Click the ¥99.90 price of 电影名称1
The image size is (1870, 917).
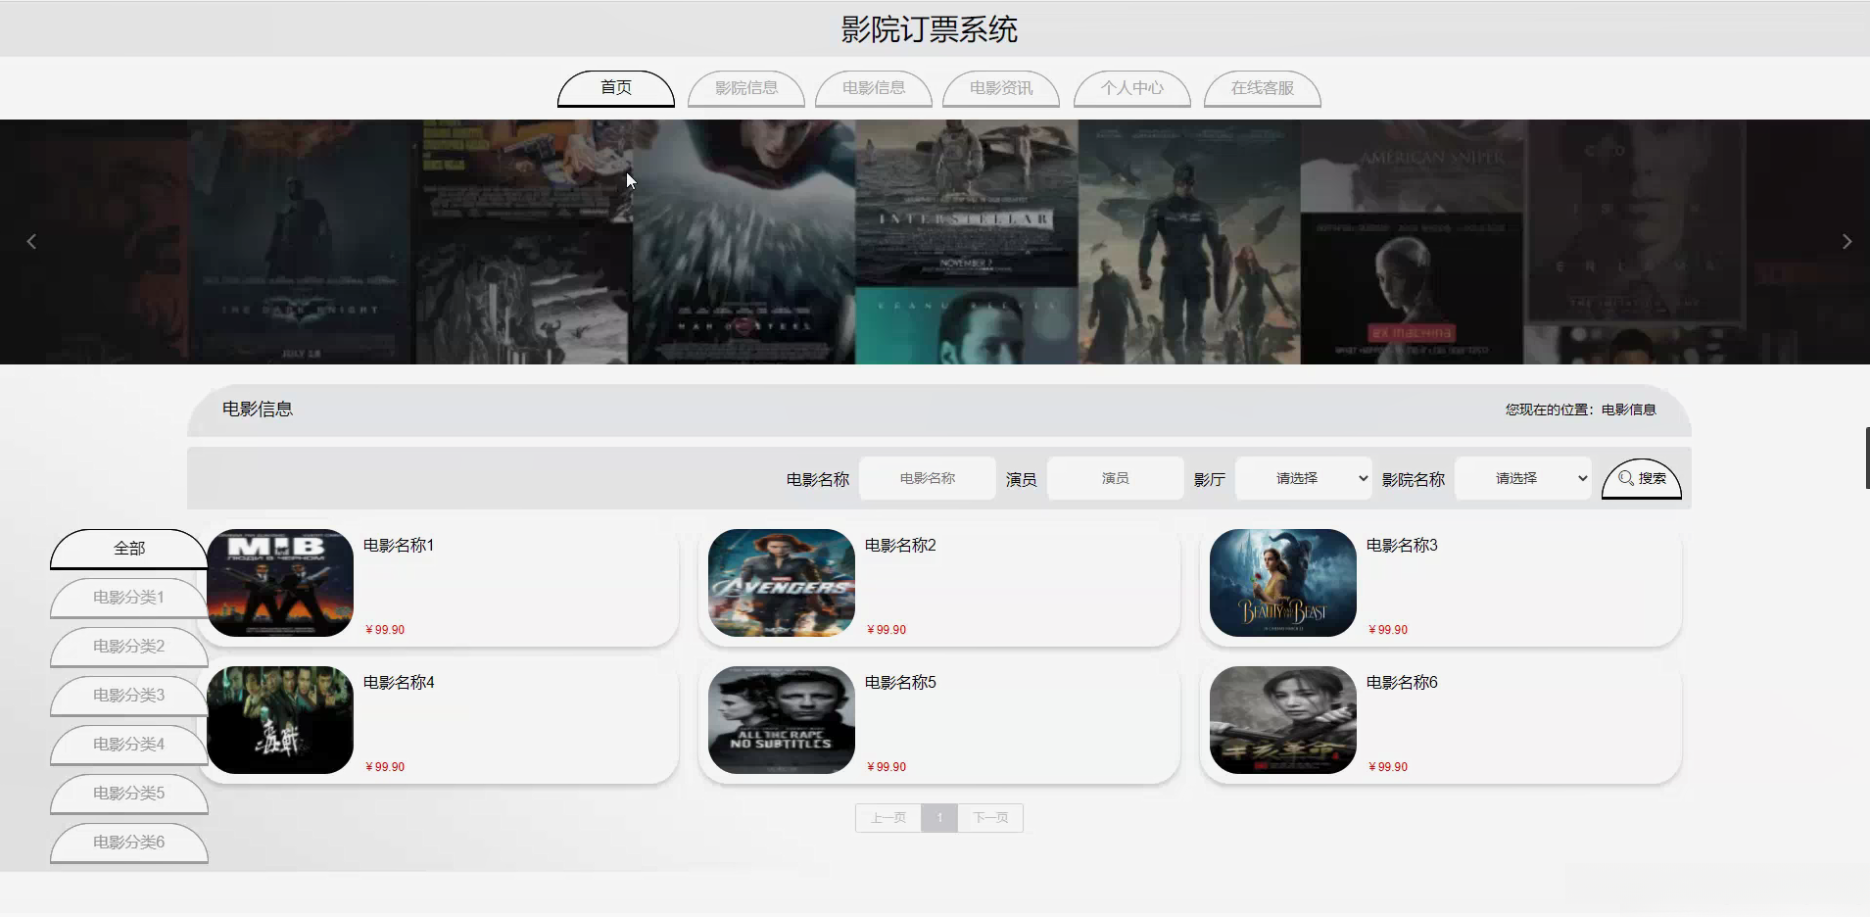pos(385,630)
